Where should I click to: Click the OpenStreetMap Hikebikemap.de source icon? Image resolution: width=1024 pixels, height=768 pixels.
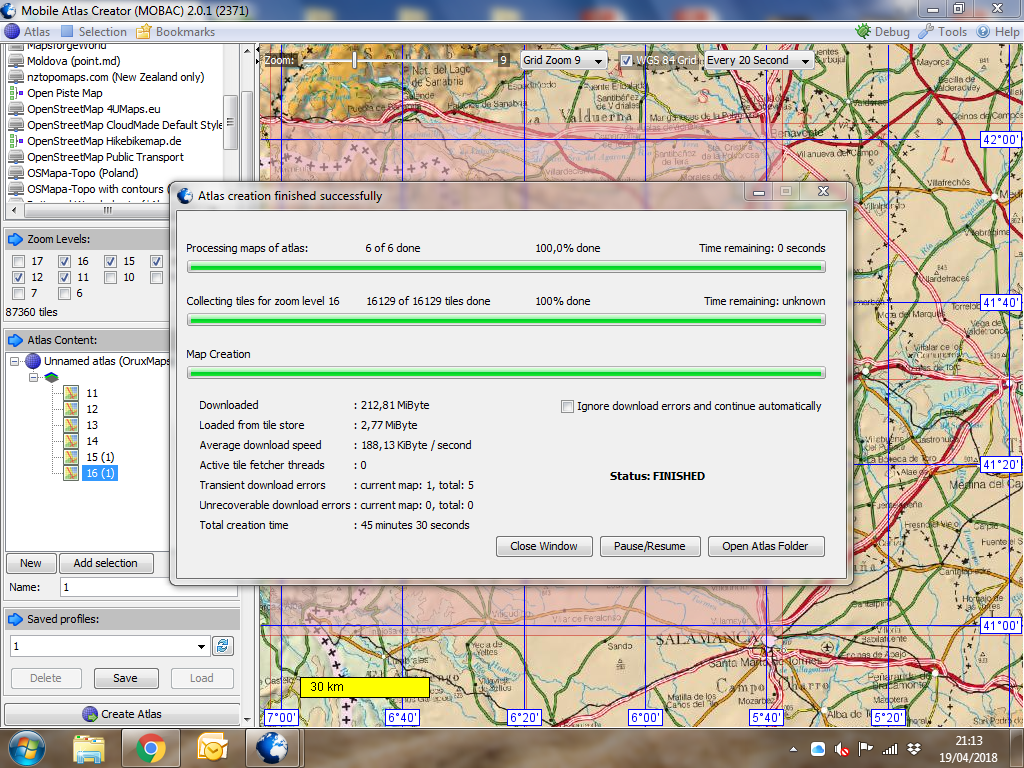(x=16, y=141)
